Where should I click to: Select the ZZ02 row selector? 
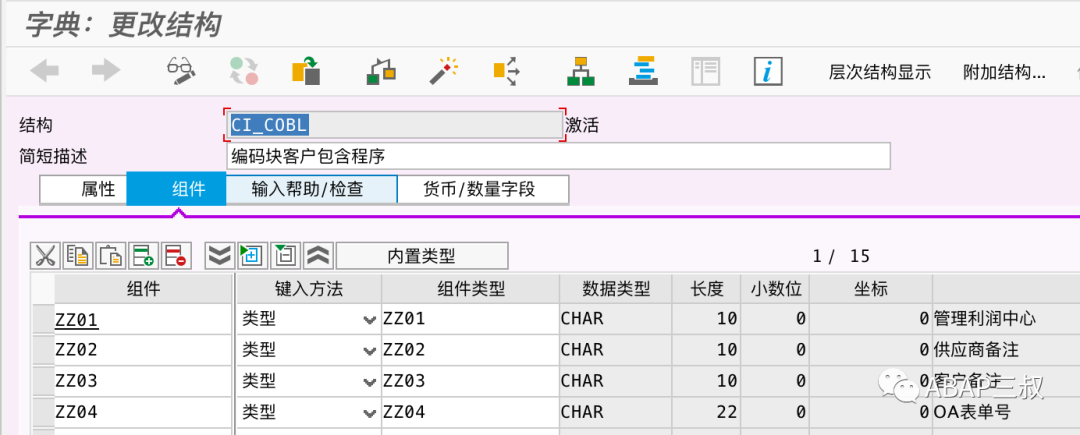coord(43,350)
